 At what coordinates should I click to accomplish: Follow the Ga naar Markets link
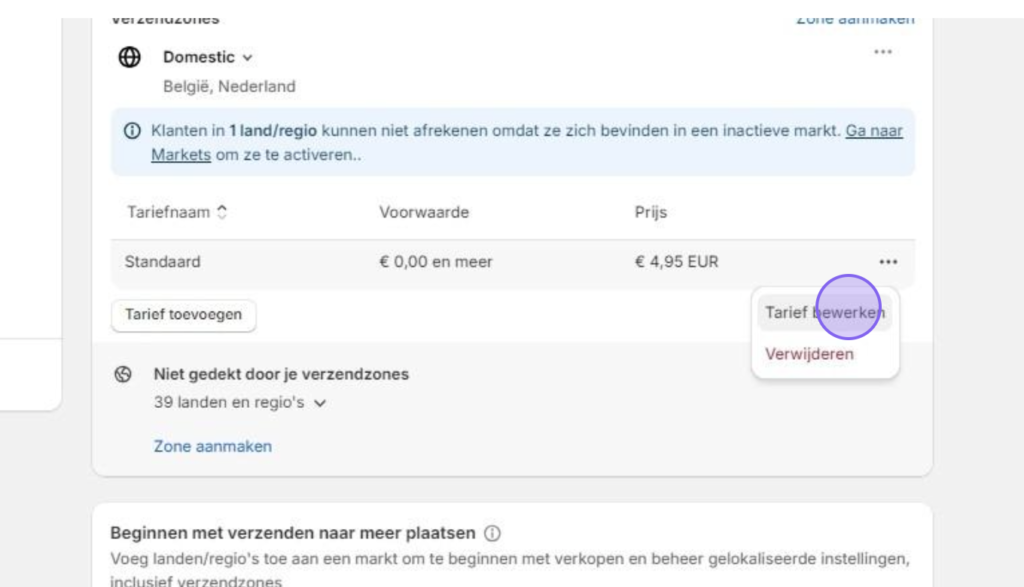point(874,131)
